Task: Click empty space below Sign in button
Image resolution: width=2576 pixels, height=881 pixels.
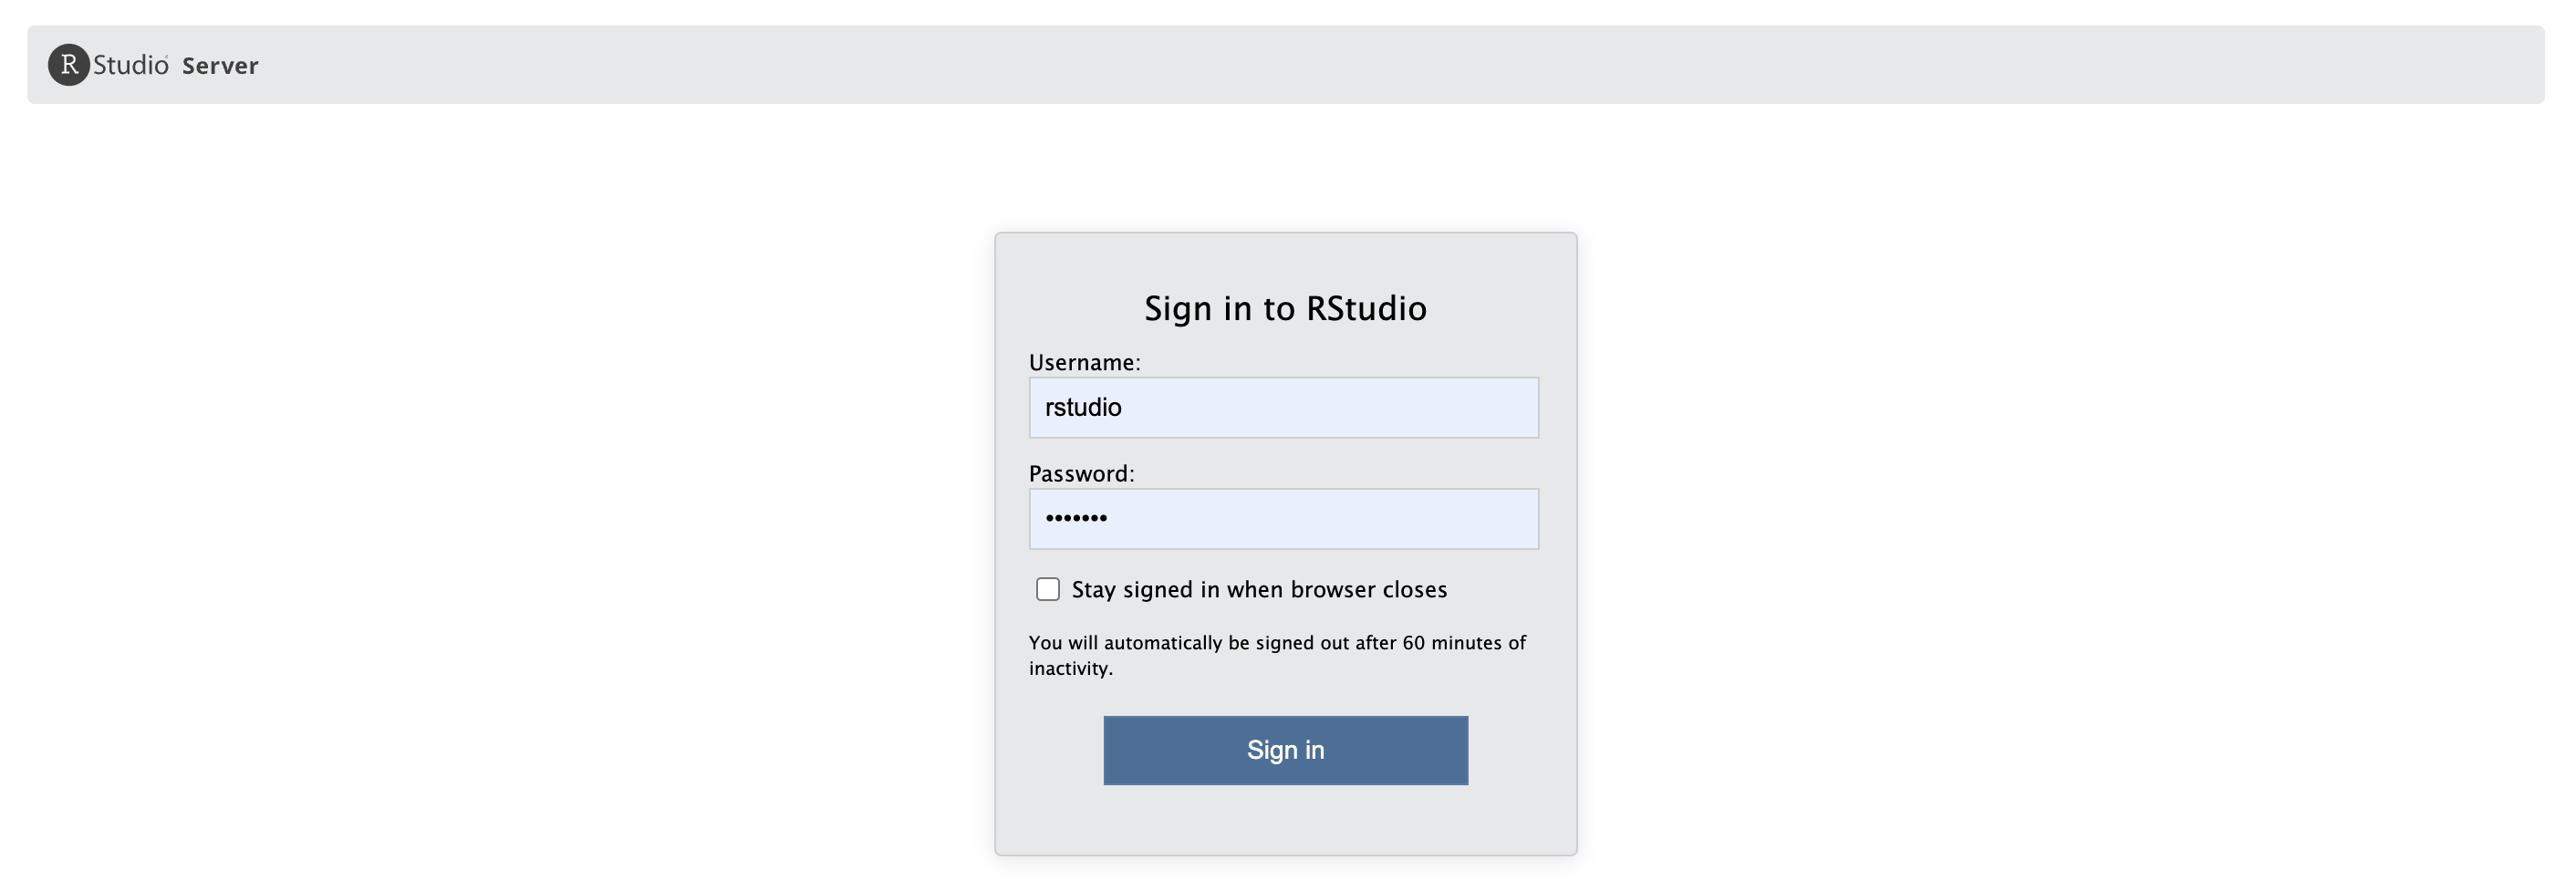Action: [x=1285, y=820]
